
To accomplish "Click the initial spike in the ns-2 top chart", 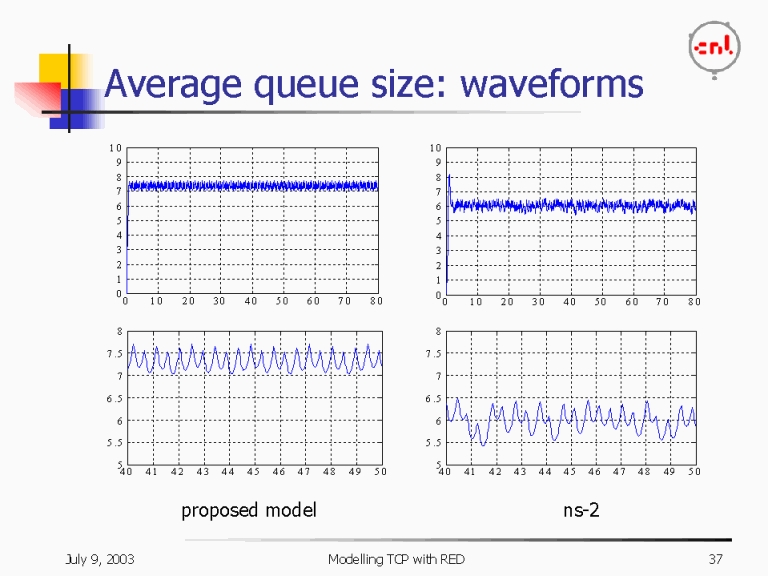I will (x=449, y=180).
